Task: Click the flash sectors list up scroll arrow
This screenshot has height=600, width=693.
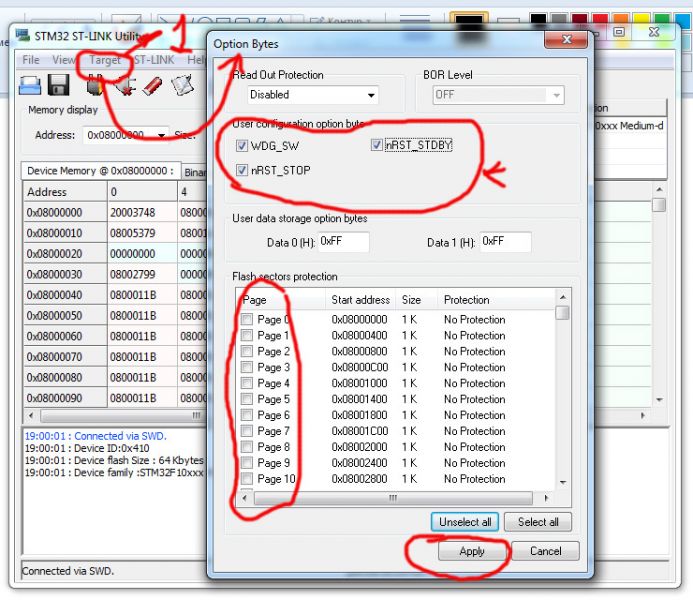Action: tap(563, 296)
